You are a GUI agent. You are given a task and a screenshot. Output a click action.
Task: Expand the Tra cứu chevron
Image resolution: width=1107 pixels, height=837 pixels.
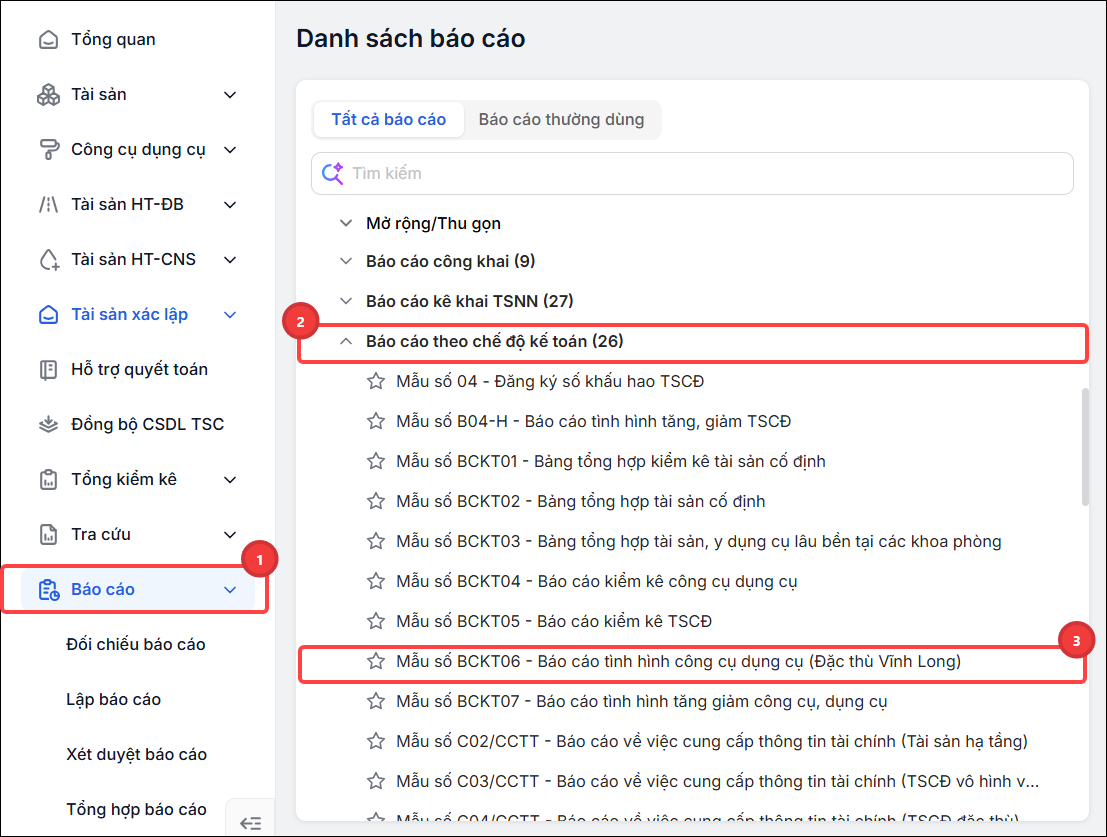230,535
